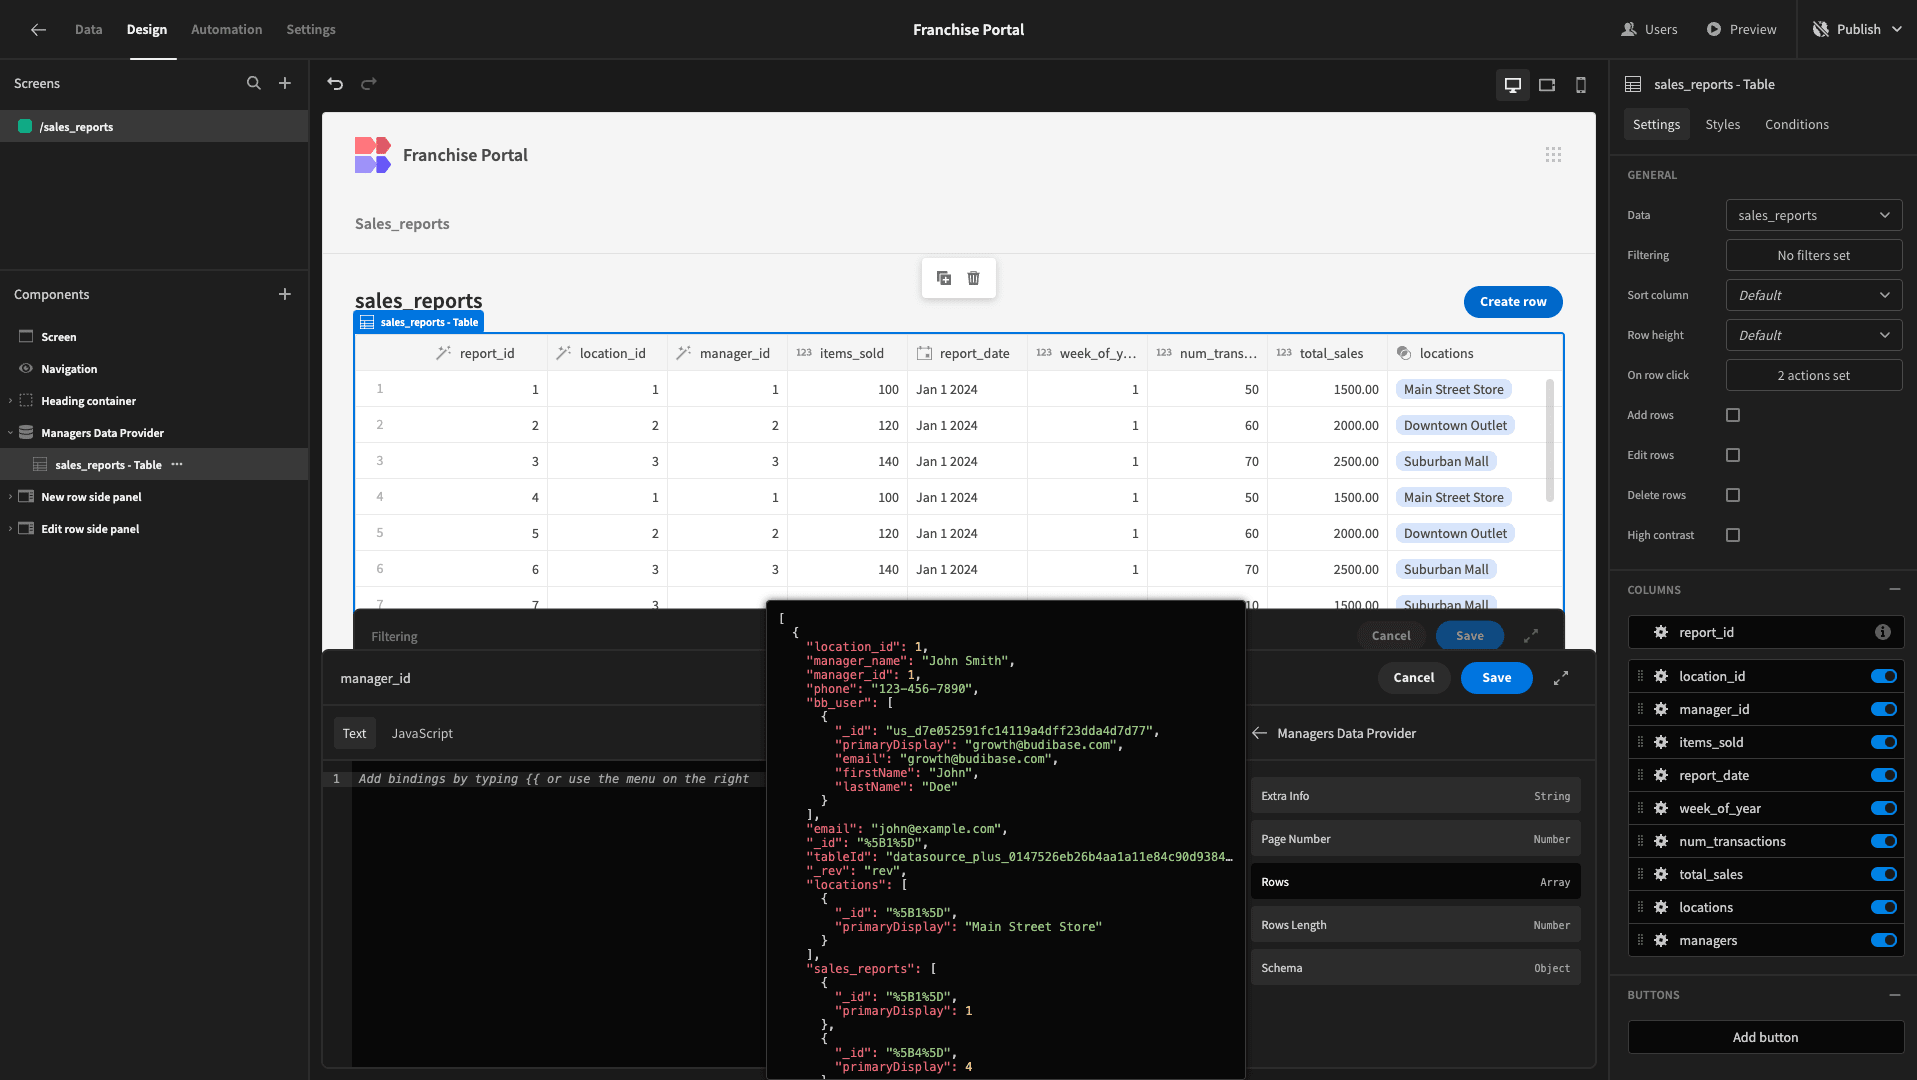Check the Edit rows checkbox
Screen dimensions: 1917x1080
point(1733,455)
